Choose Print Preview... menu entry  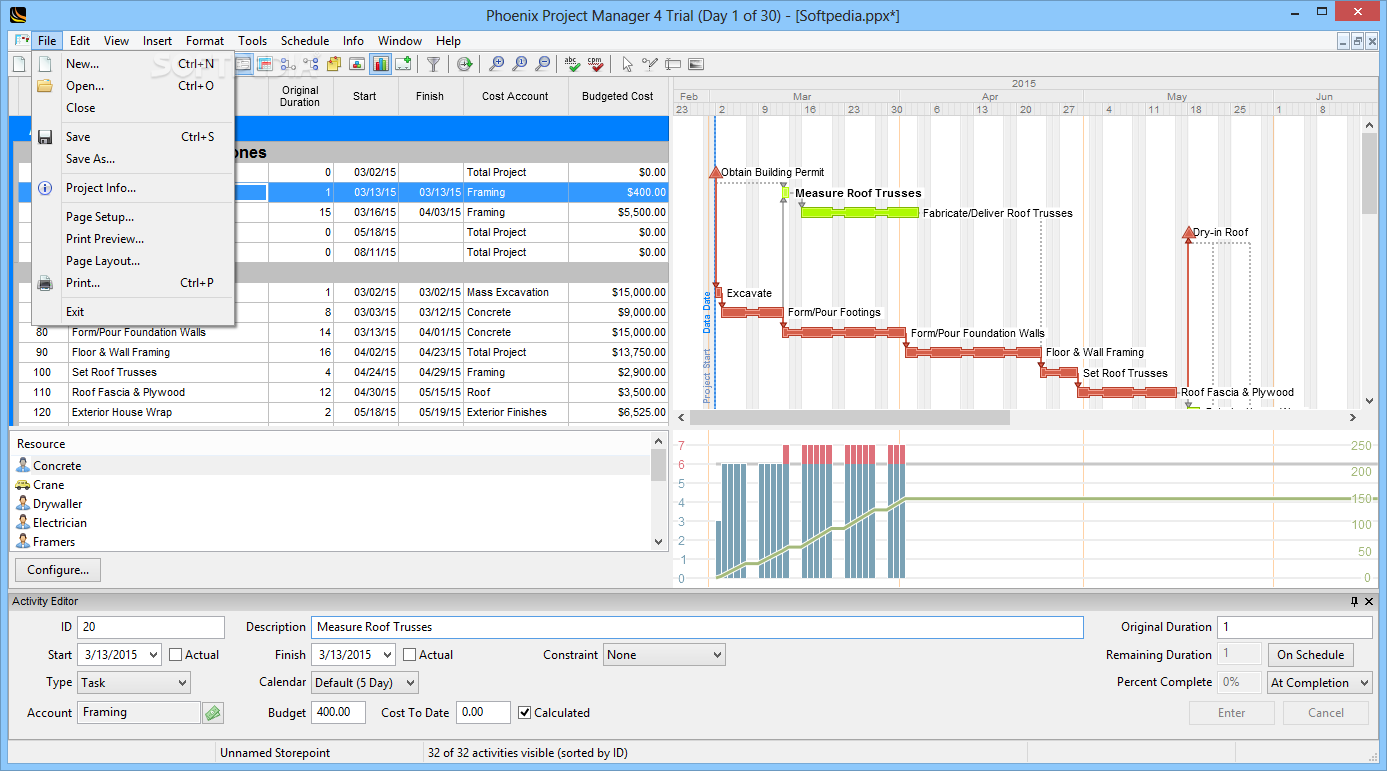coord(134,239)
